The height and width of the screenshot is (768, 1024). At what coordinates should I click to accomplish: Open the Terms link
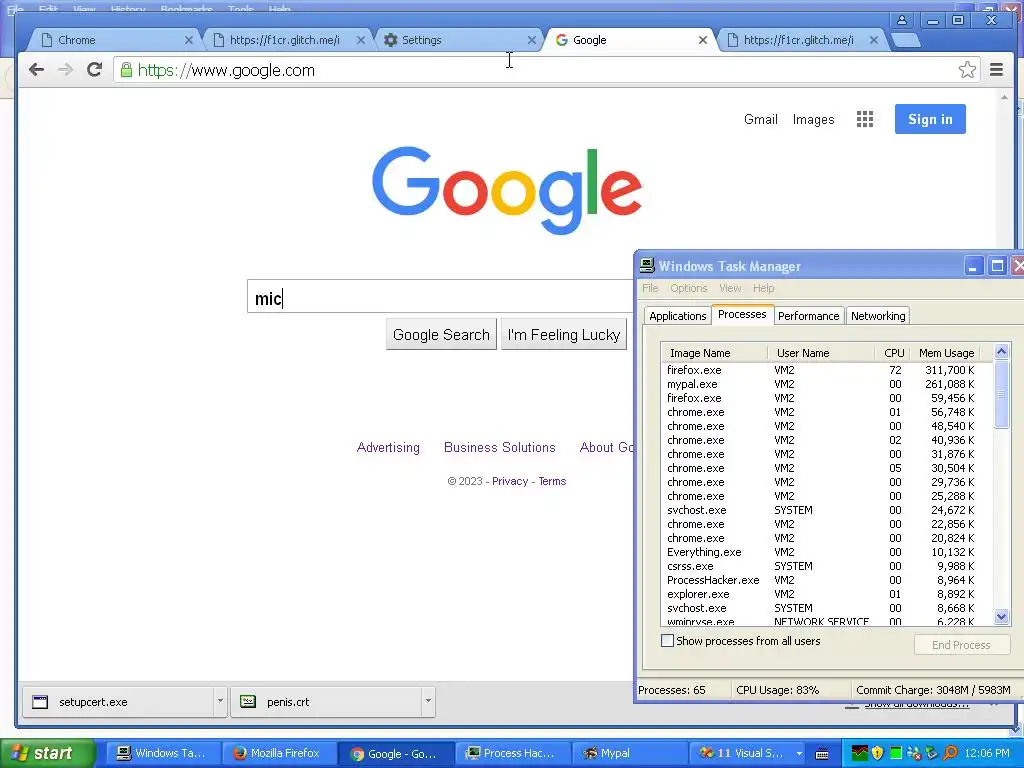[x=552, y=481]
